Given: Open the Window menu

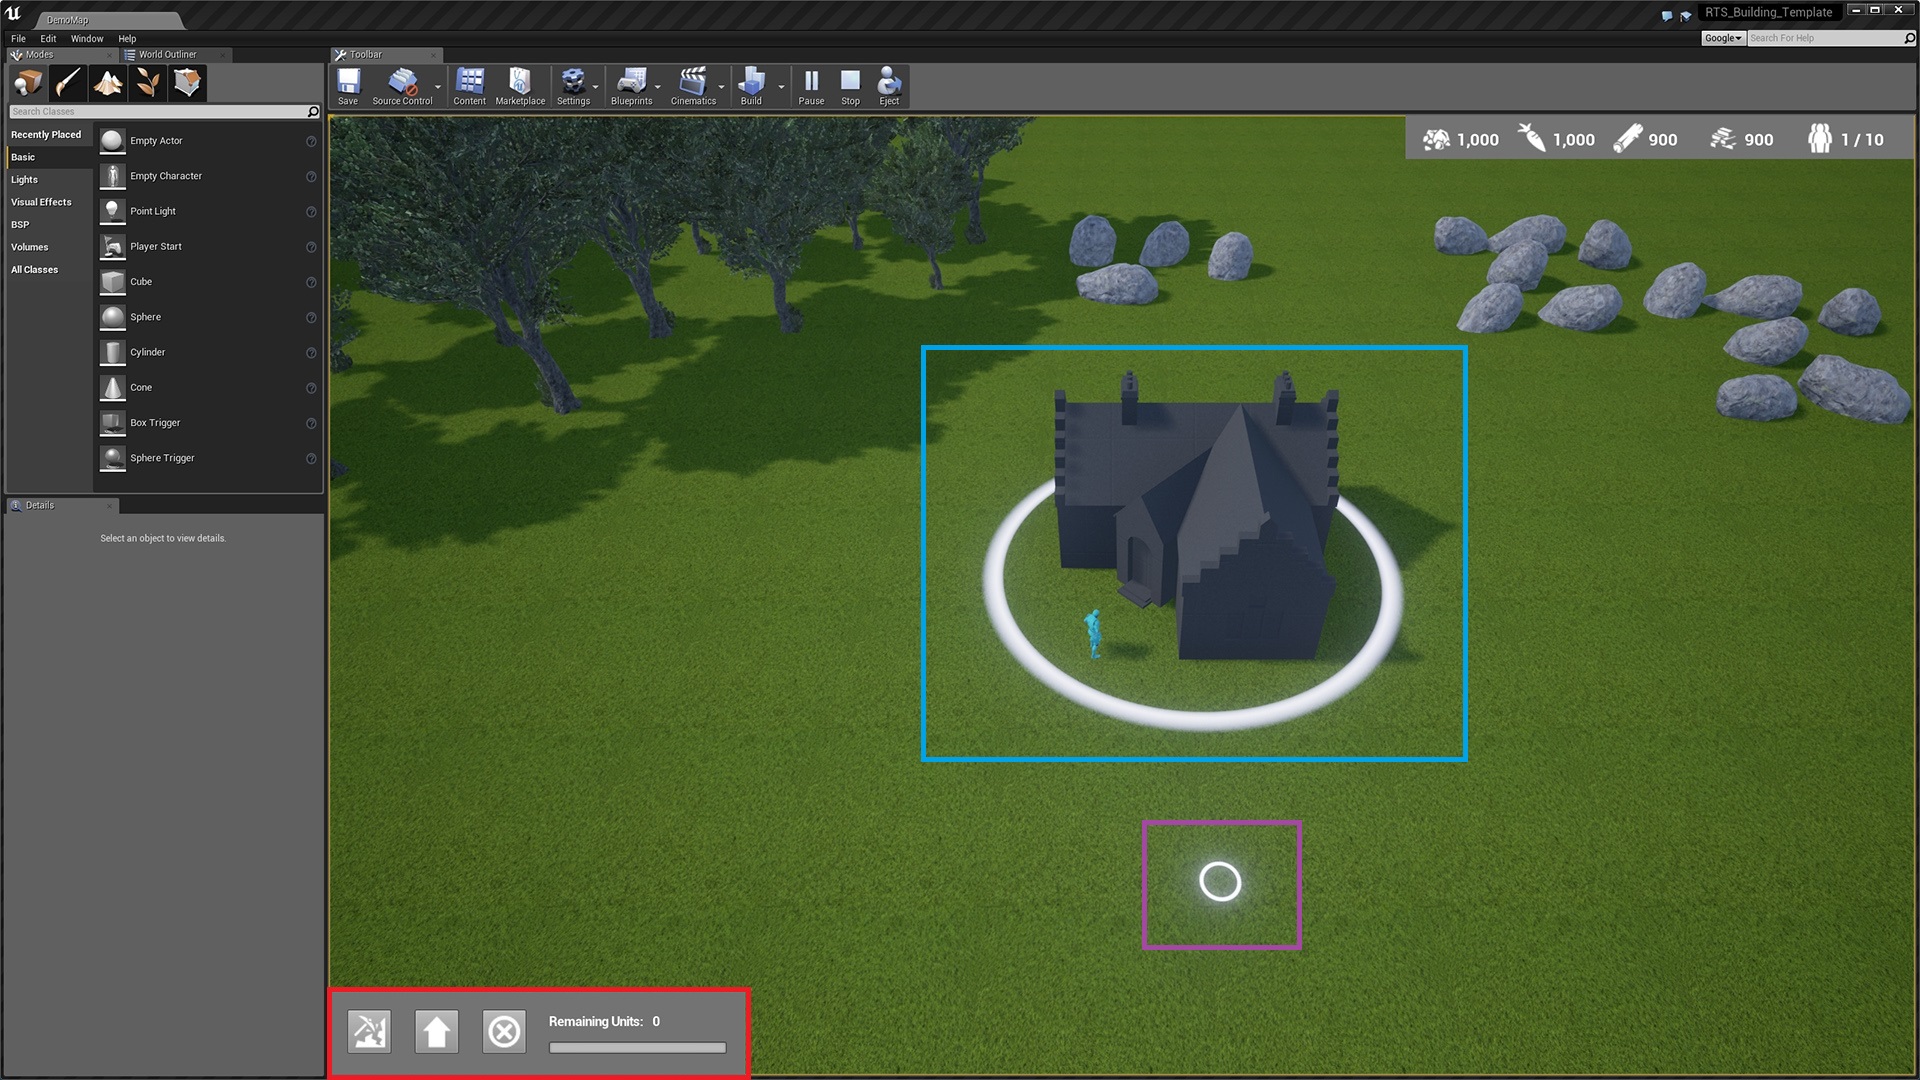Looking at the screenshot, I should point(87,38).
